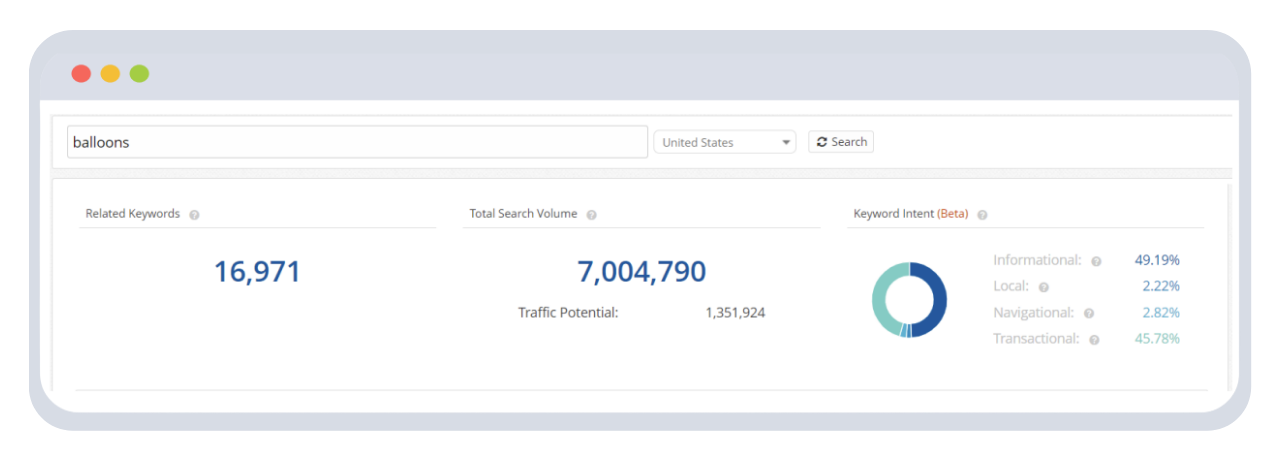The width and height of the screenshot is (1279, 461).
Task: Click help icon beside Navigational intent
Action: [1089, 313]
